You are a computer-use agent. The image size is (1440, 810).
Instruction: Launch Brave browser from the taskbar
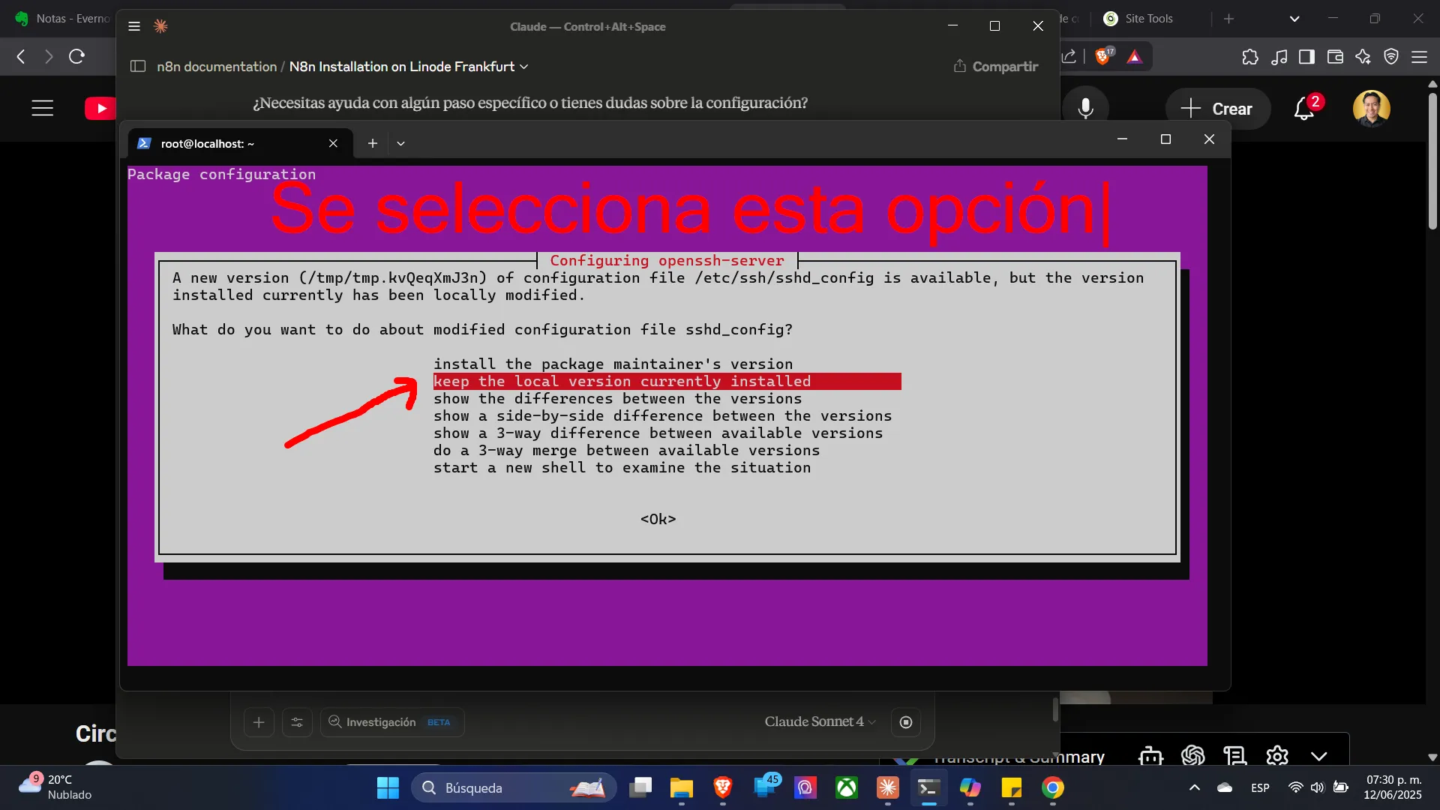coord(723,788)
